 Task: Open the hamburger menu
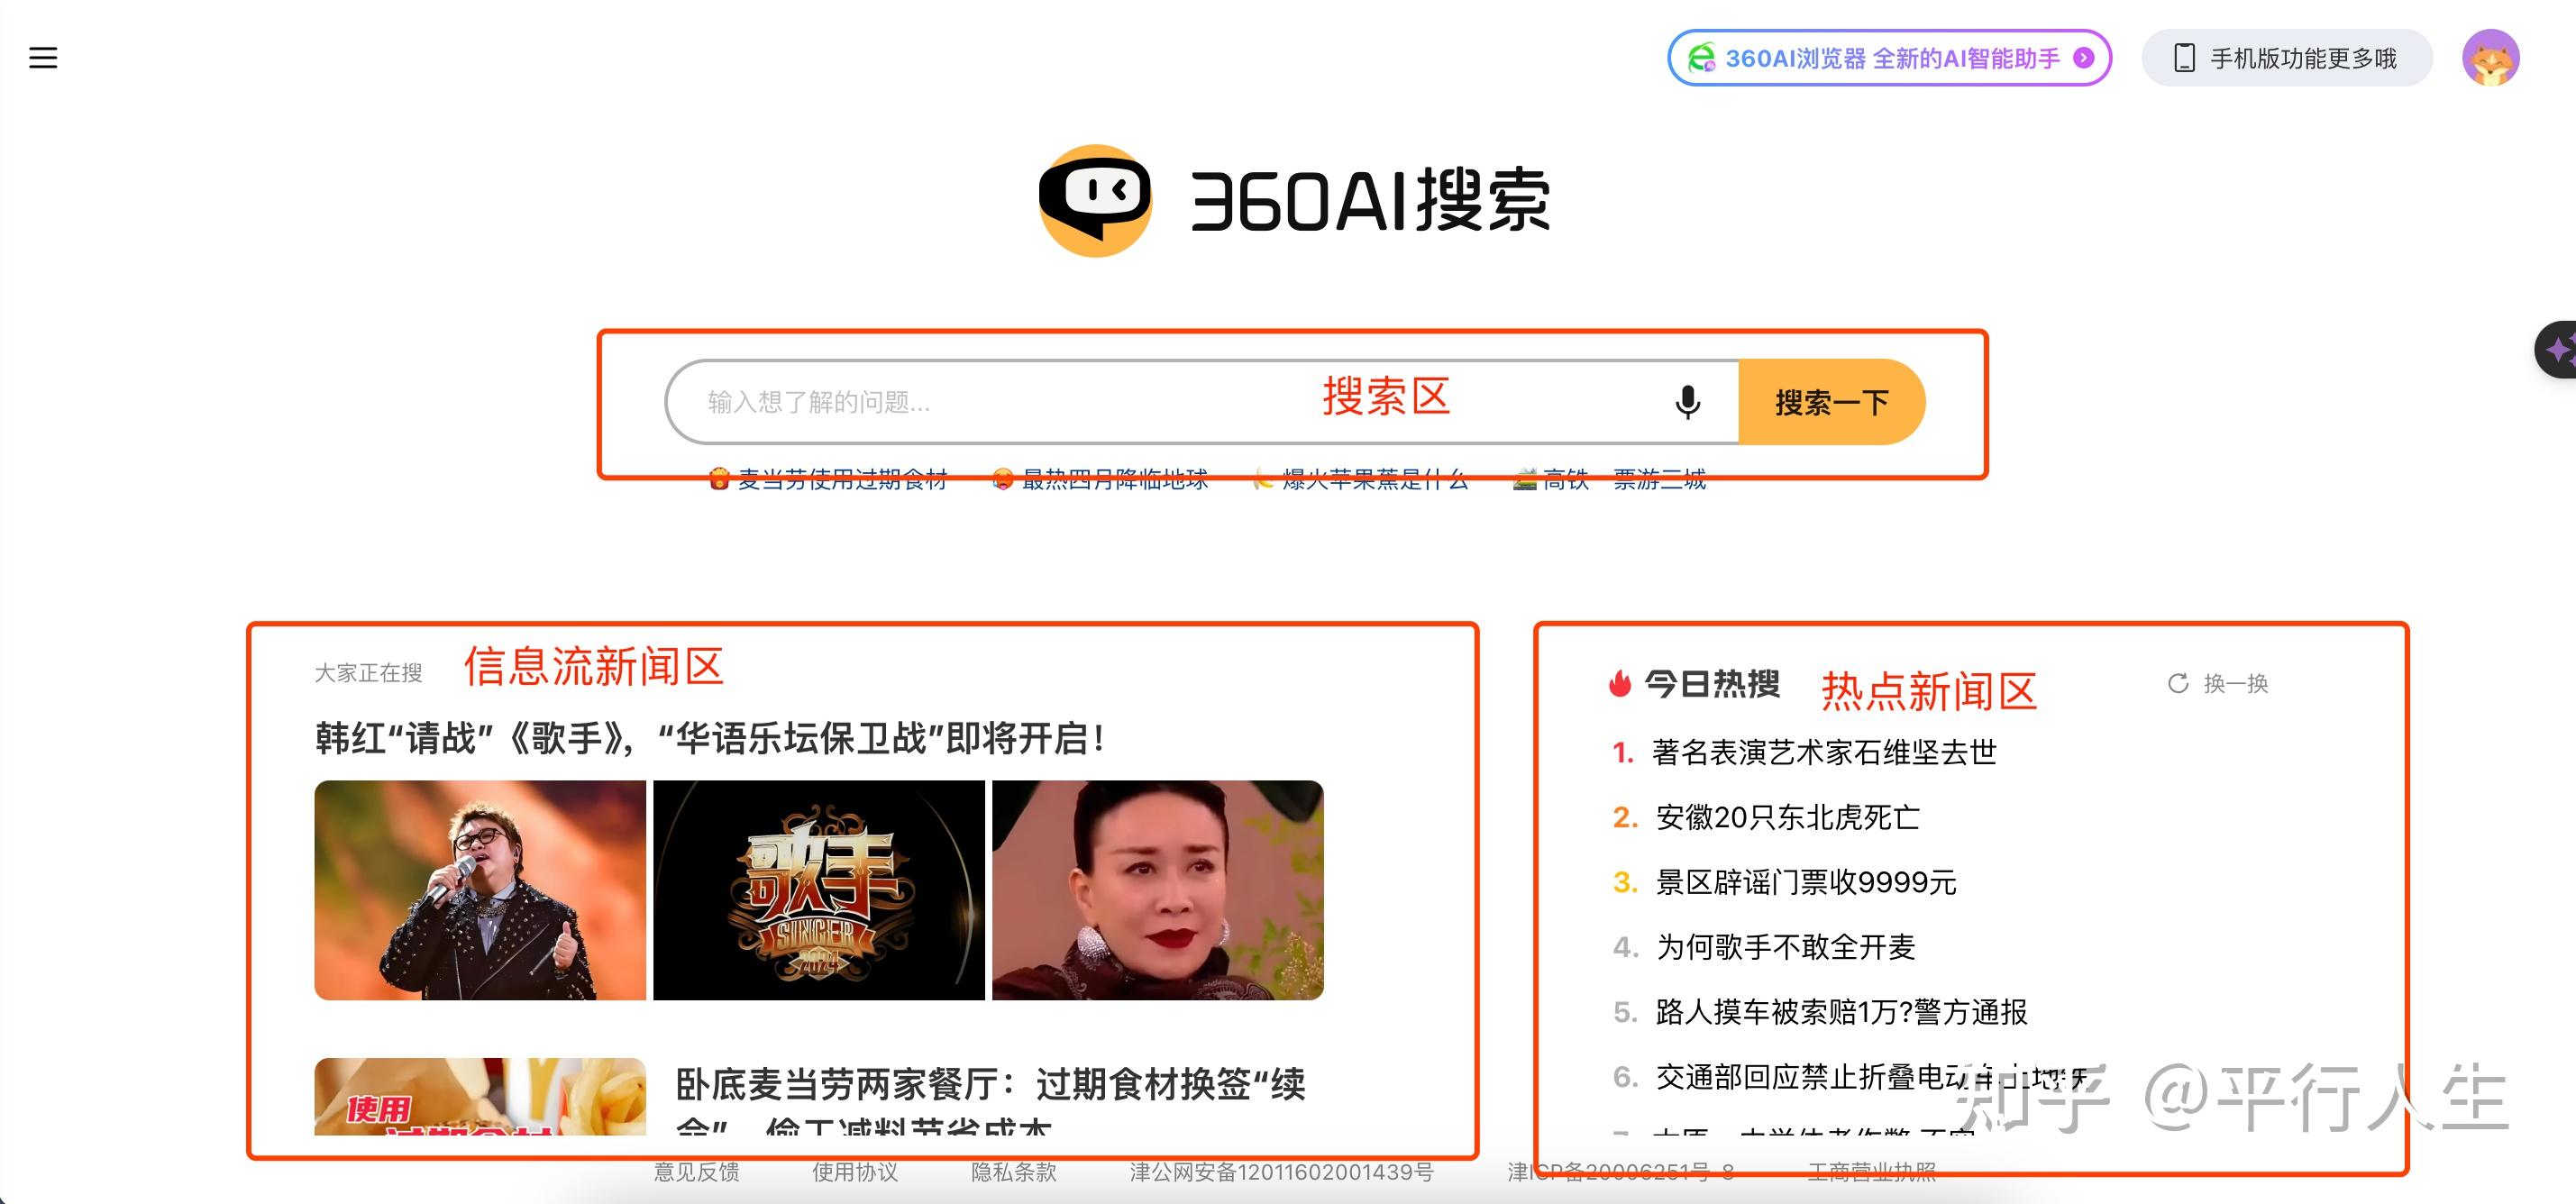(43, 58)
